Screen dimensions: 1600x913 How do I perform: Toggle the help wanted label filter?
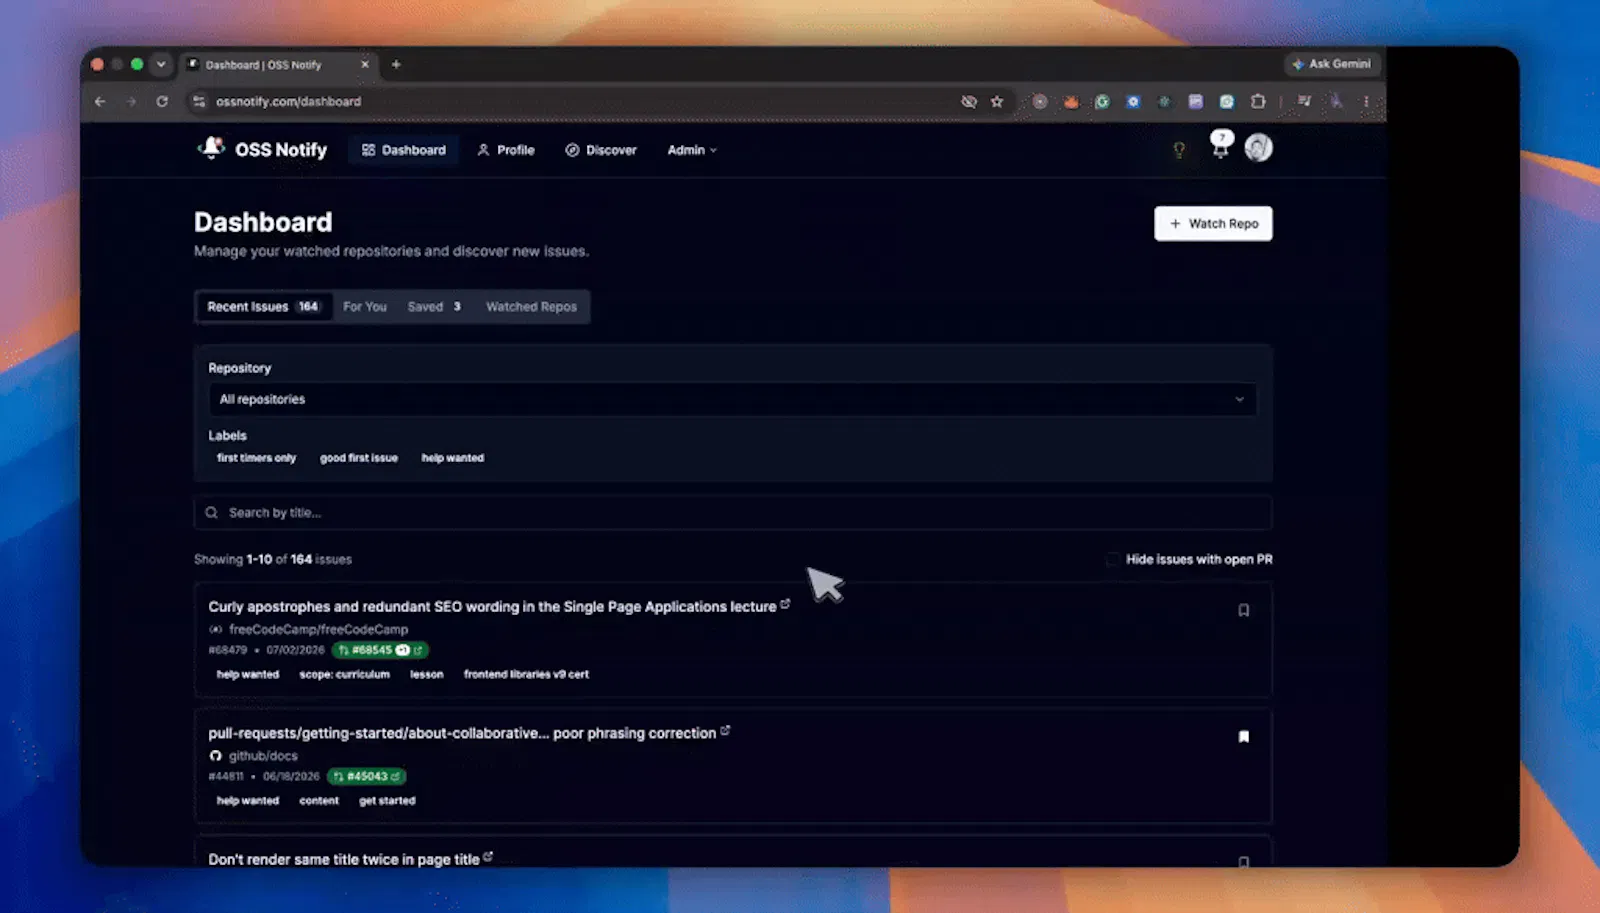point(453,458)
